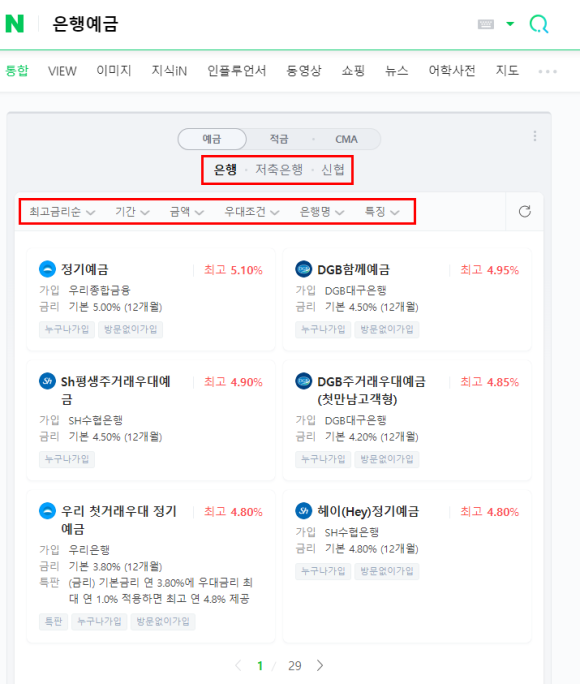Click the green search magnifier icon
Image resolution: width=580 pixels, height=684 pixels.
pos(539,24)
